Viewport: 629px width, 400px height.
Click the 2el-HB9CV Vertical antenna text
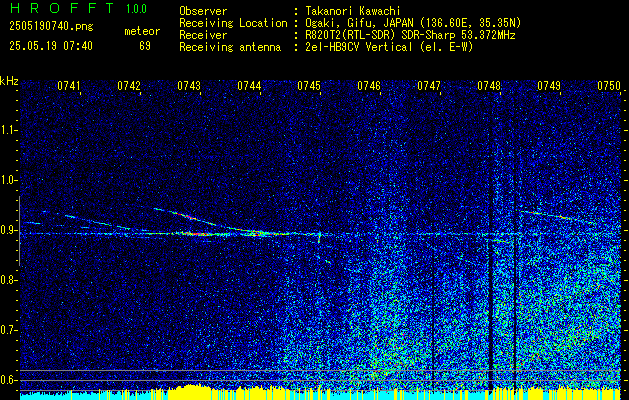pos(389,47)
